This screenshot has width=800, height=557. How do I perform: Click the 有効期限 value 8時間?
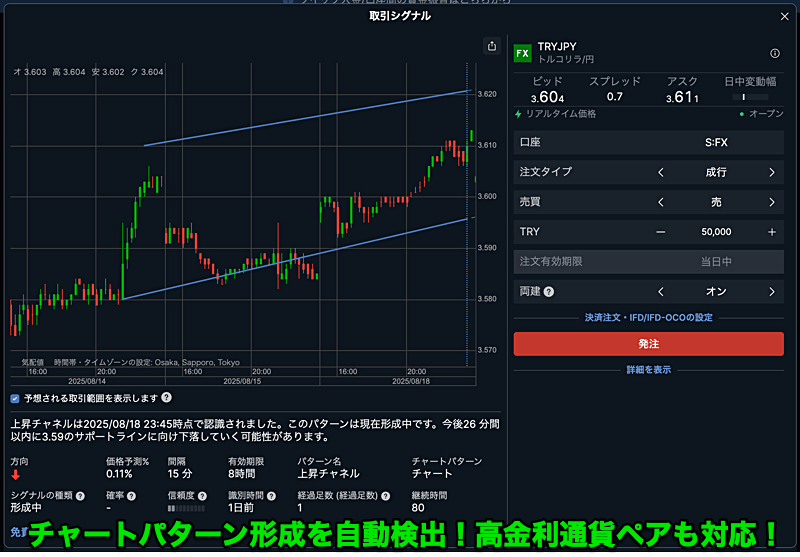pos(241,474)
